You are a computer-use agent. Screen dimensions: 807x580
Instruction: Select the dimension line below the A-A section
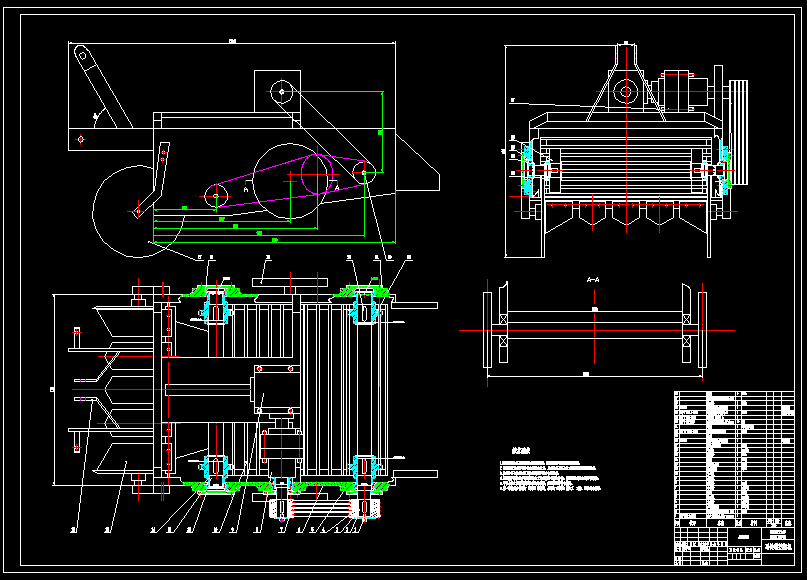[595, 376]
